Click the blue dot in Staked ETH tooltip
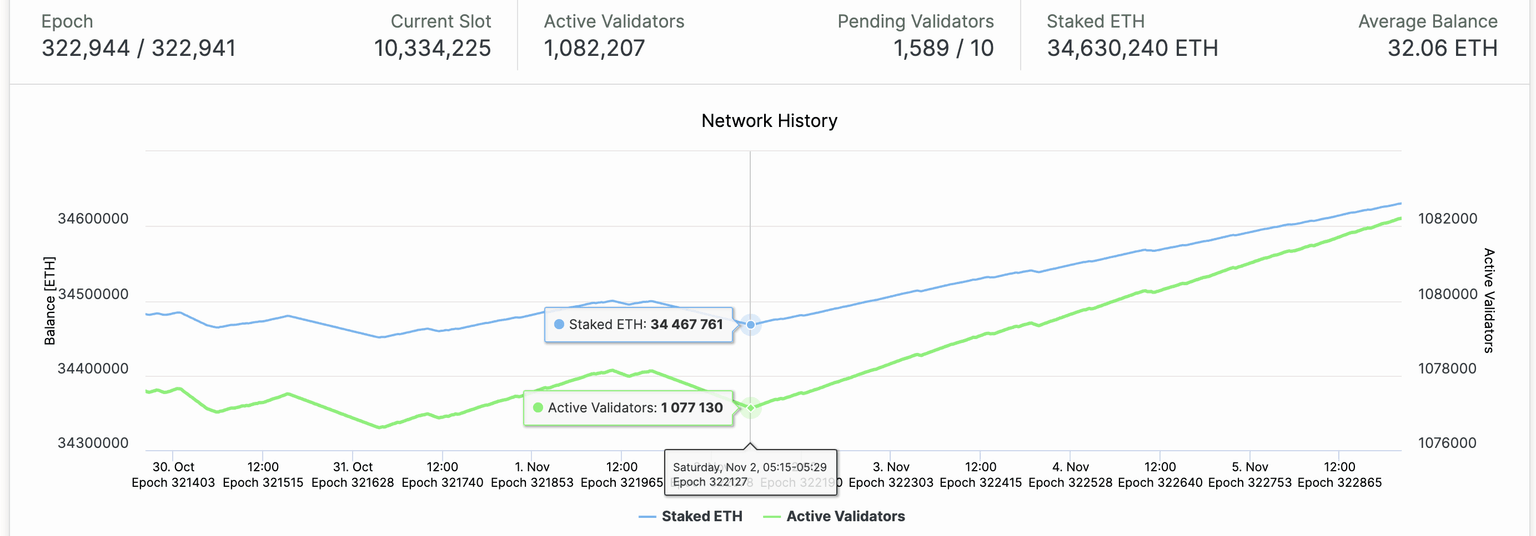The height and width of the screenshot is (536, 1536). pyautogui.click(x=559, y=324)
